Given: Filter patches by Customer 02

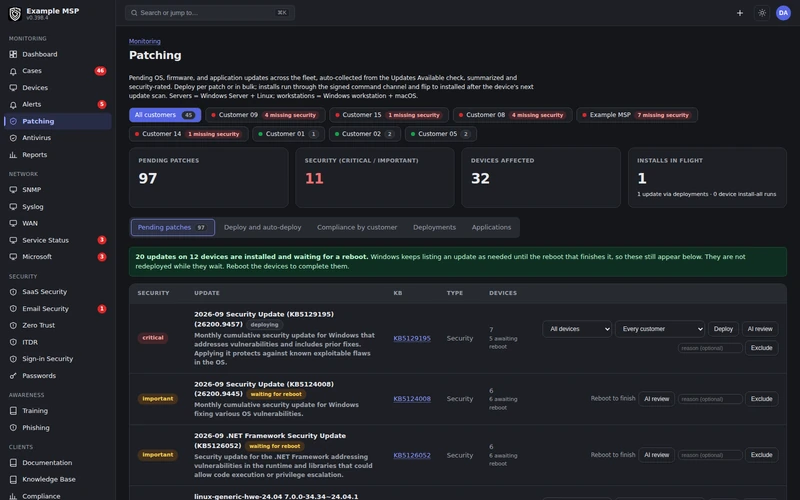Looking at the screenshot, I should pyautogui.click(x=364, y=134).
